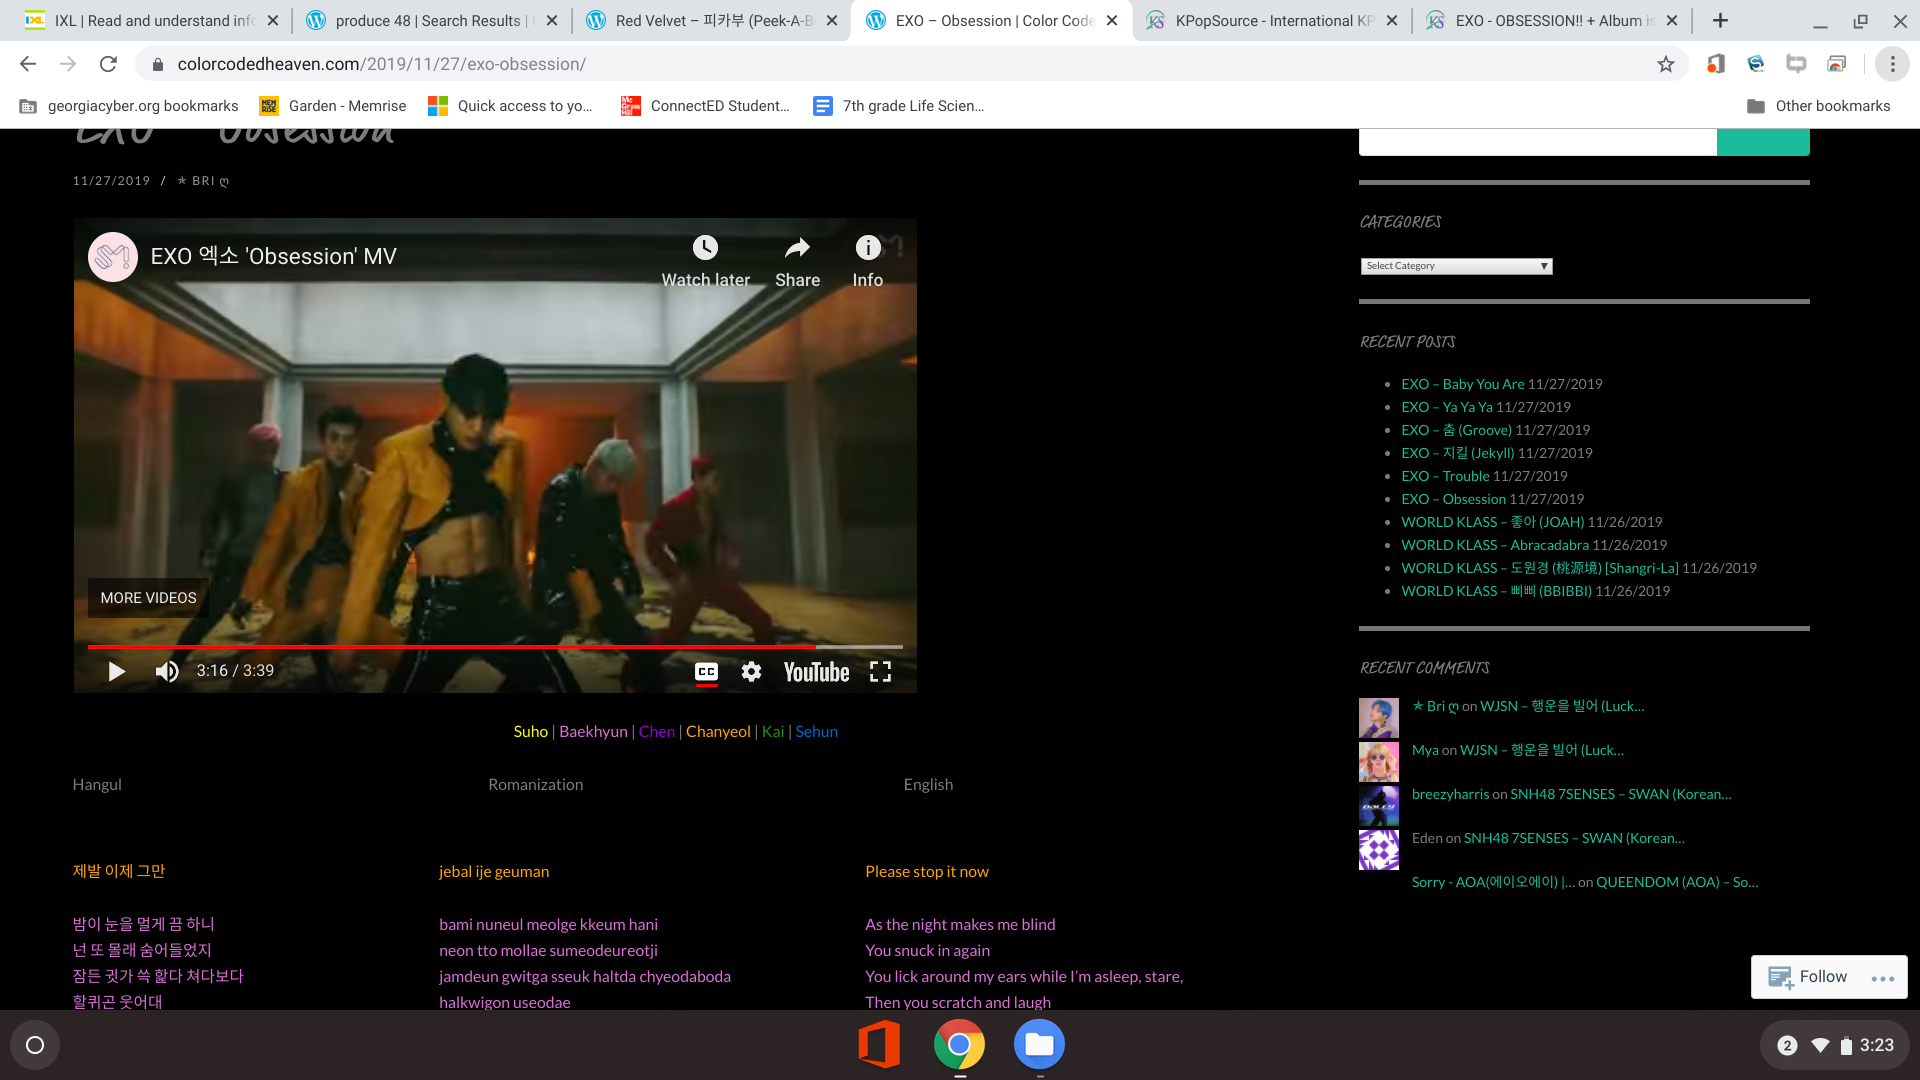This screenshot has width=1920, height=1080.
Task: Open YouTube player settings gear
Action: point(751,672)
